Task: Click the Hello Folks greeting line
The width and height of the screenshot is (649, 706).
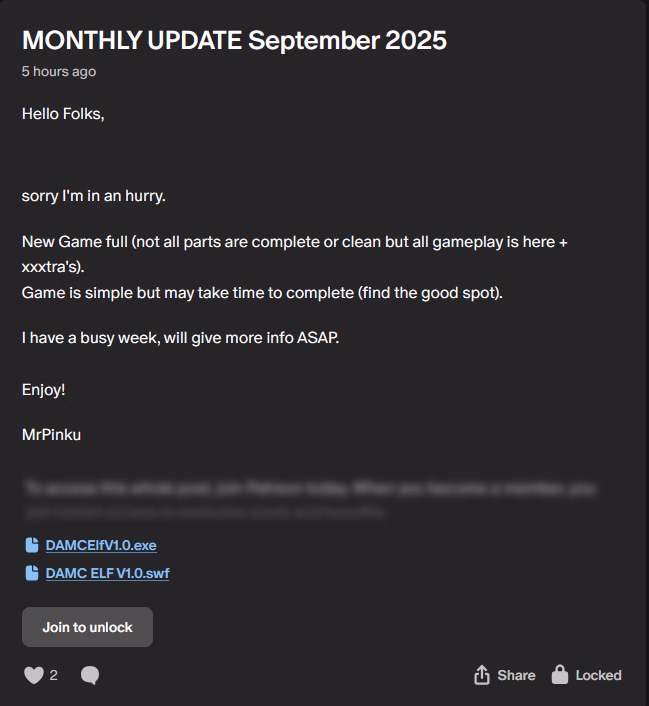Action: (x=63, y=114)
